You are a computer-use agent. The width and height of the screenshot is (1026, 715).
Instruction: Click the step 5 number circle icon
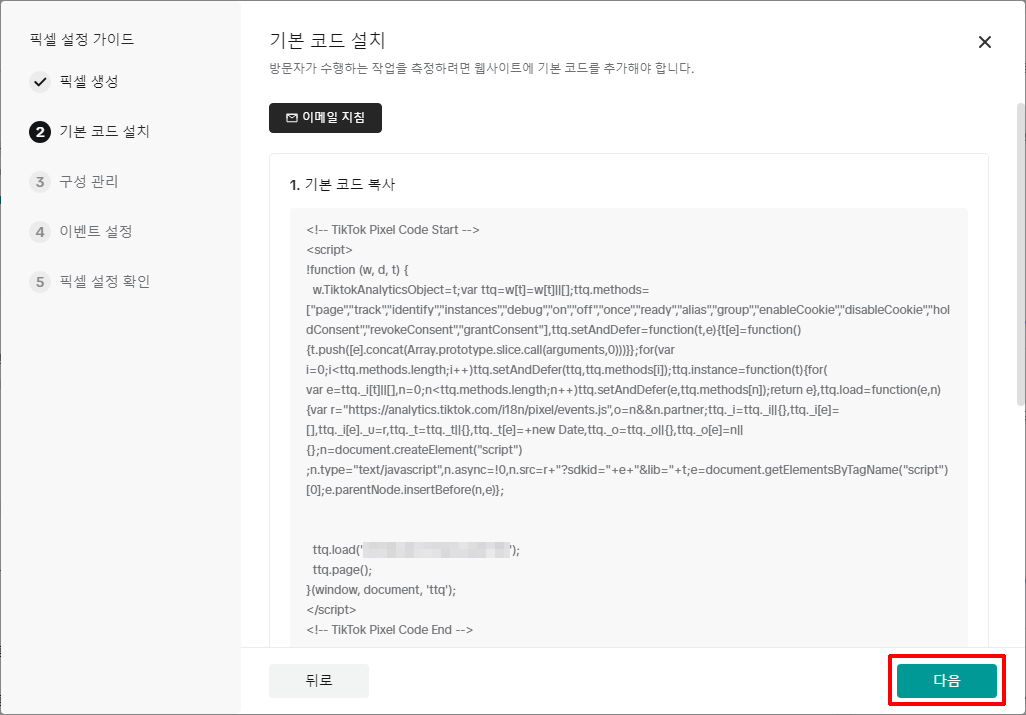40,282
